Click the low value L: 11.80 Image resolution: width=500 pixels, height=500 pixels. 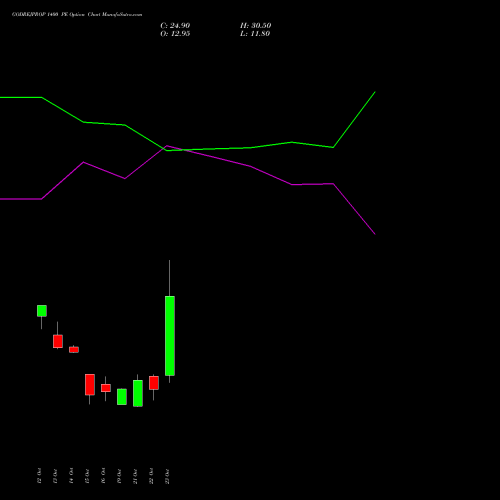point(255,34)
